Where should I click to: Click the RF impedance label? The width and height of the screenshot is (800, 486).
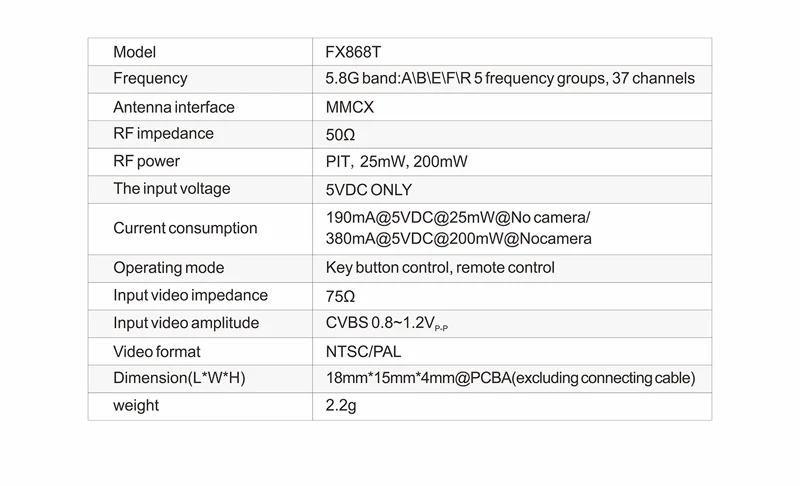pos(163,134)
